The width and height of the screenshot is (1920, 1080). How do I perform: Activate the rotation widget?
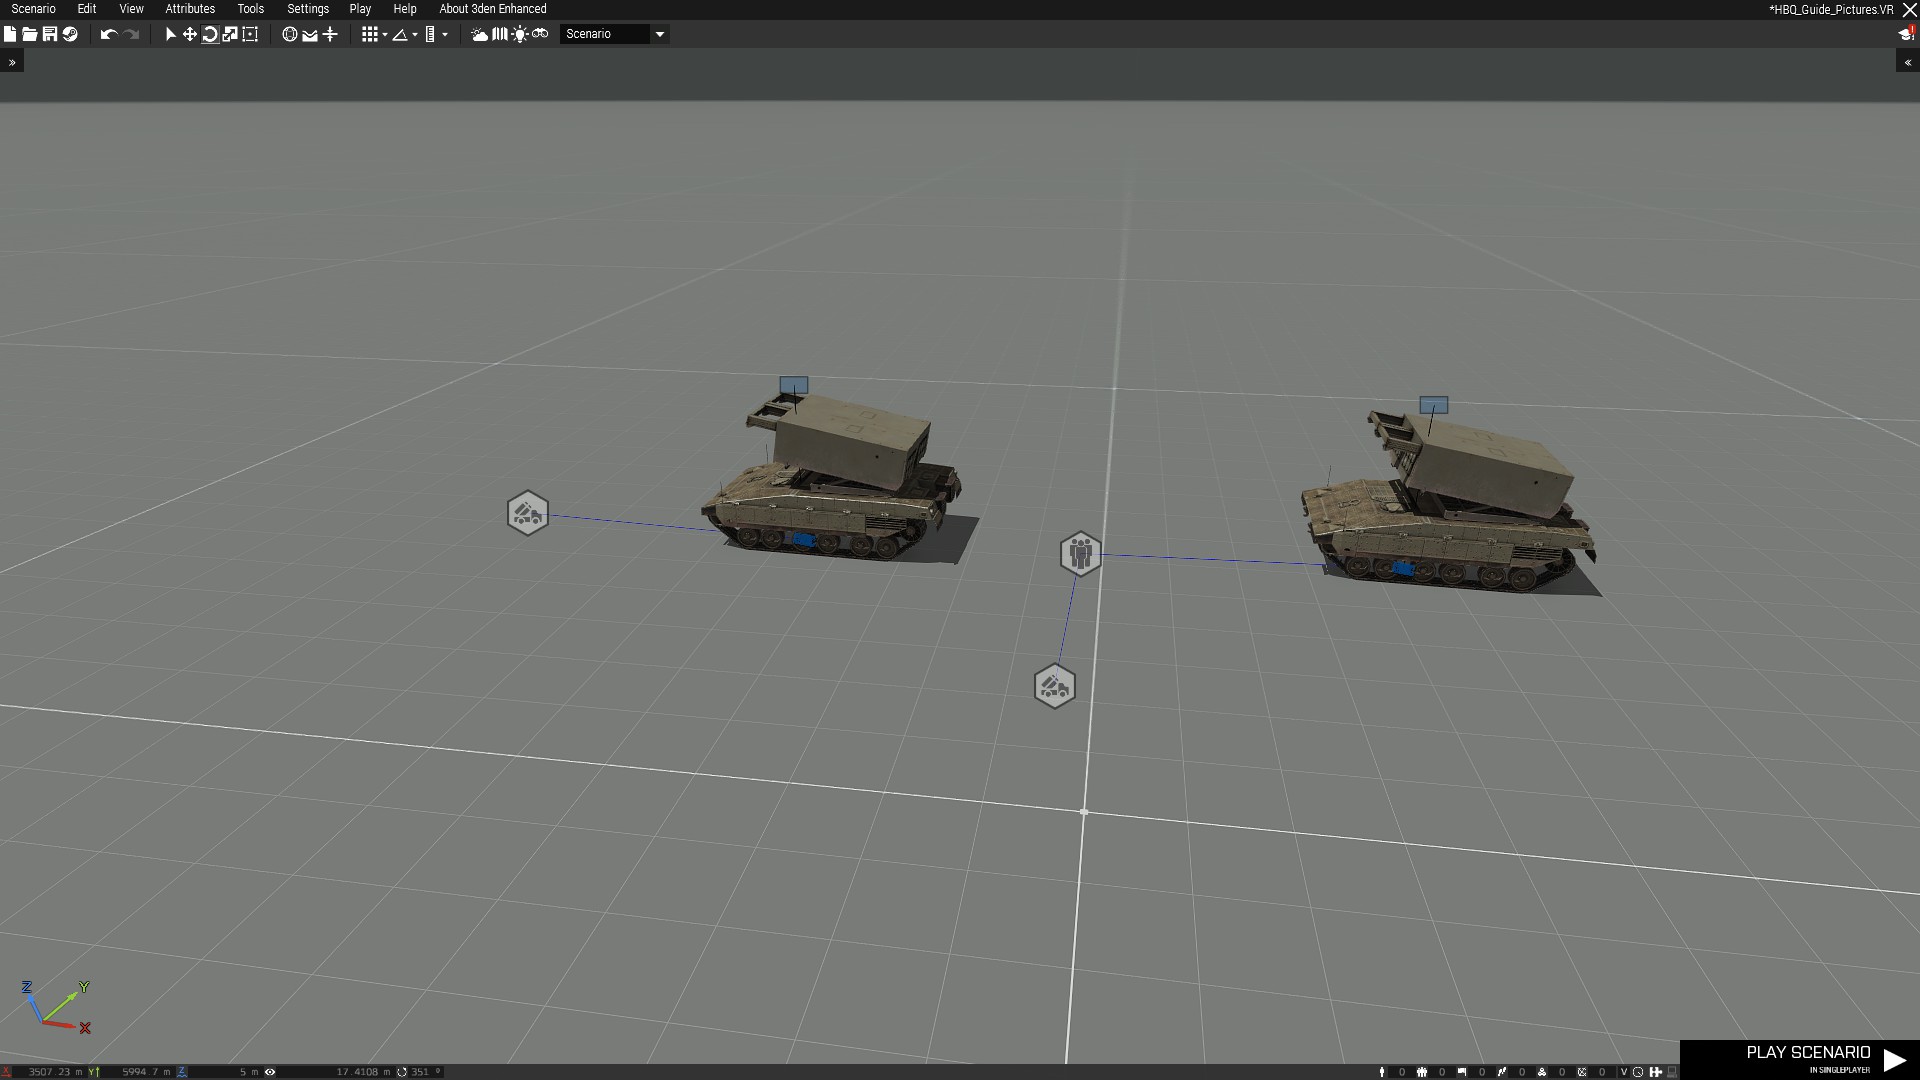pyautogui.click(x=210, y=34)
